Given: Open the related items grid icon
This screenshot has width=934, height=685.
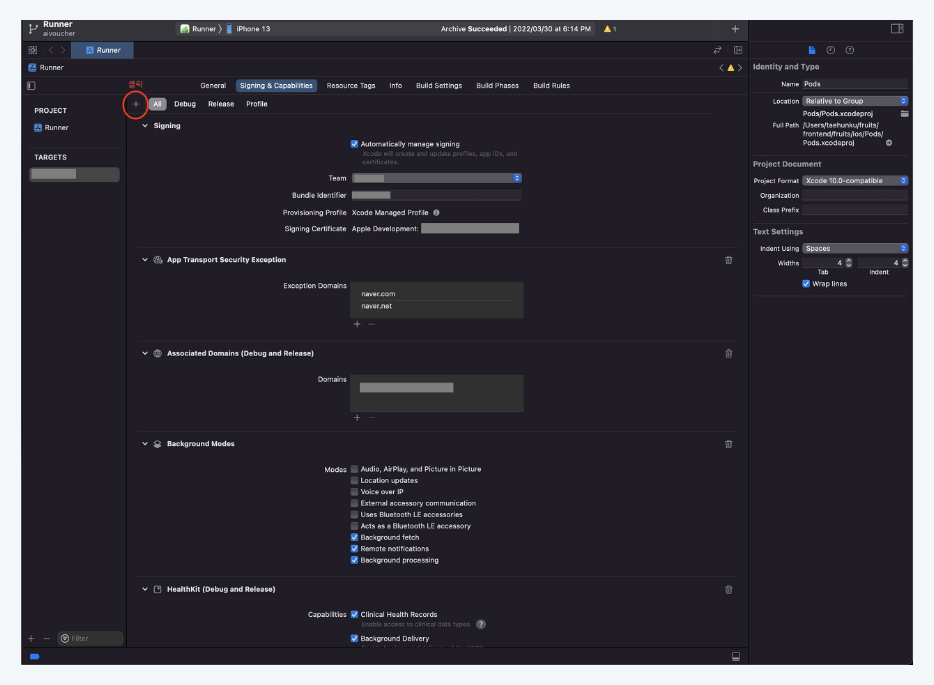Looking at the screenshot, I should pos(33,50).
